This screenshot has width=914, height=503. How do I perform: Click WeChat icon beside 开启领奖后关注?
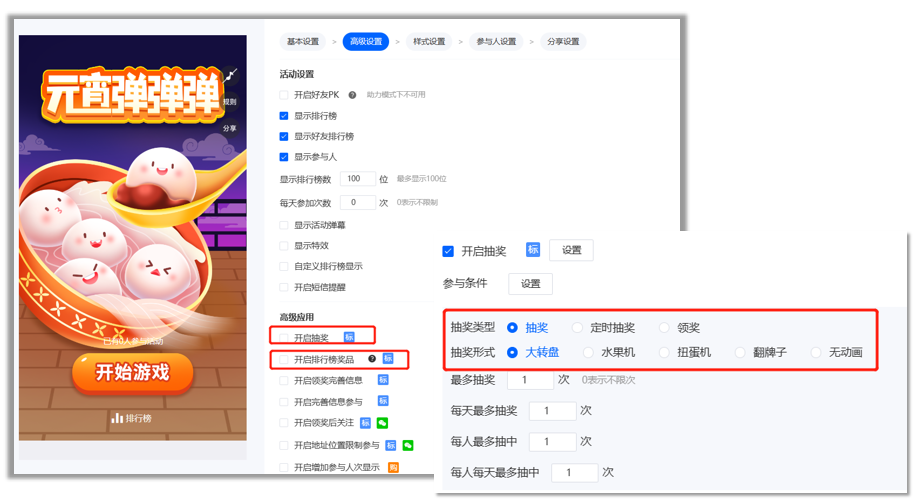click(x=382, y=423)
